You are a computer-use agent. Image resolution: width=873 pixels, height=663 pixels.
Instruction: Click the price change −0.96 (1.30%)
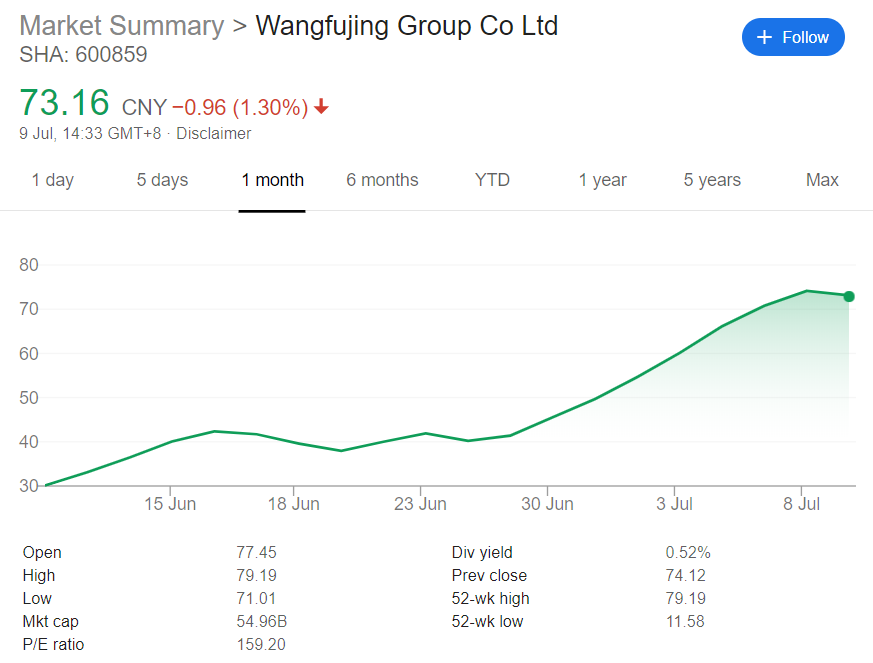pos(240,107)
